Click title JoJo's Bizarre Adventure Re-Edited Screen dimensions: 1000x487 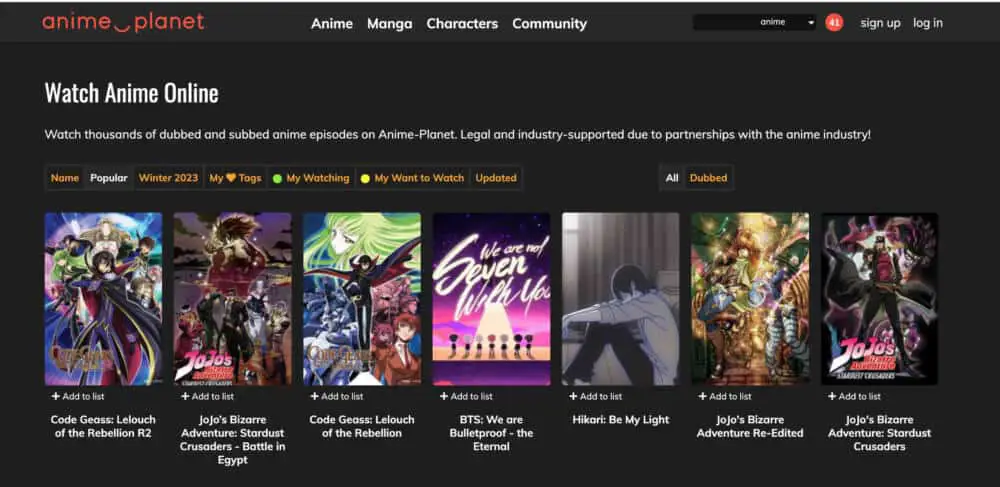(751, 426)
